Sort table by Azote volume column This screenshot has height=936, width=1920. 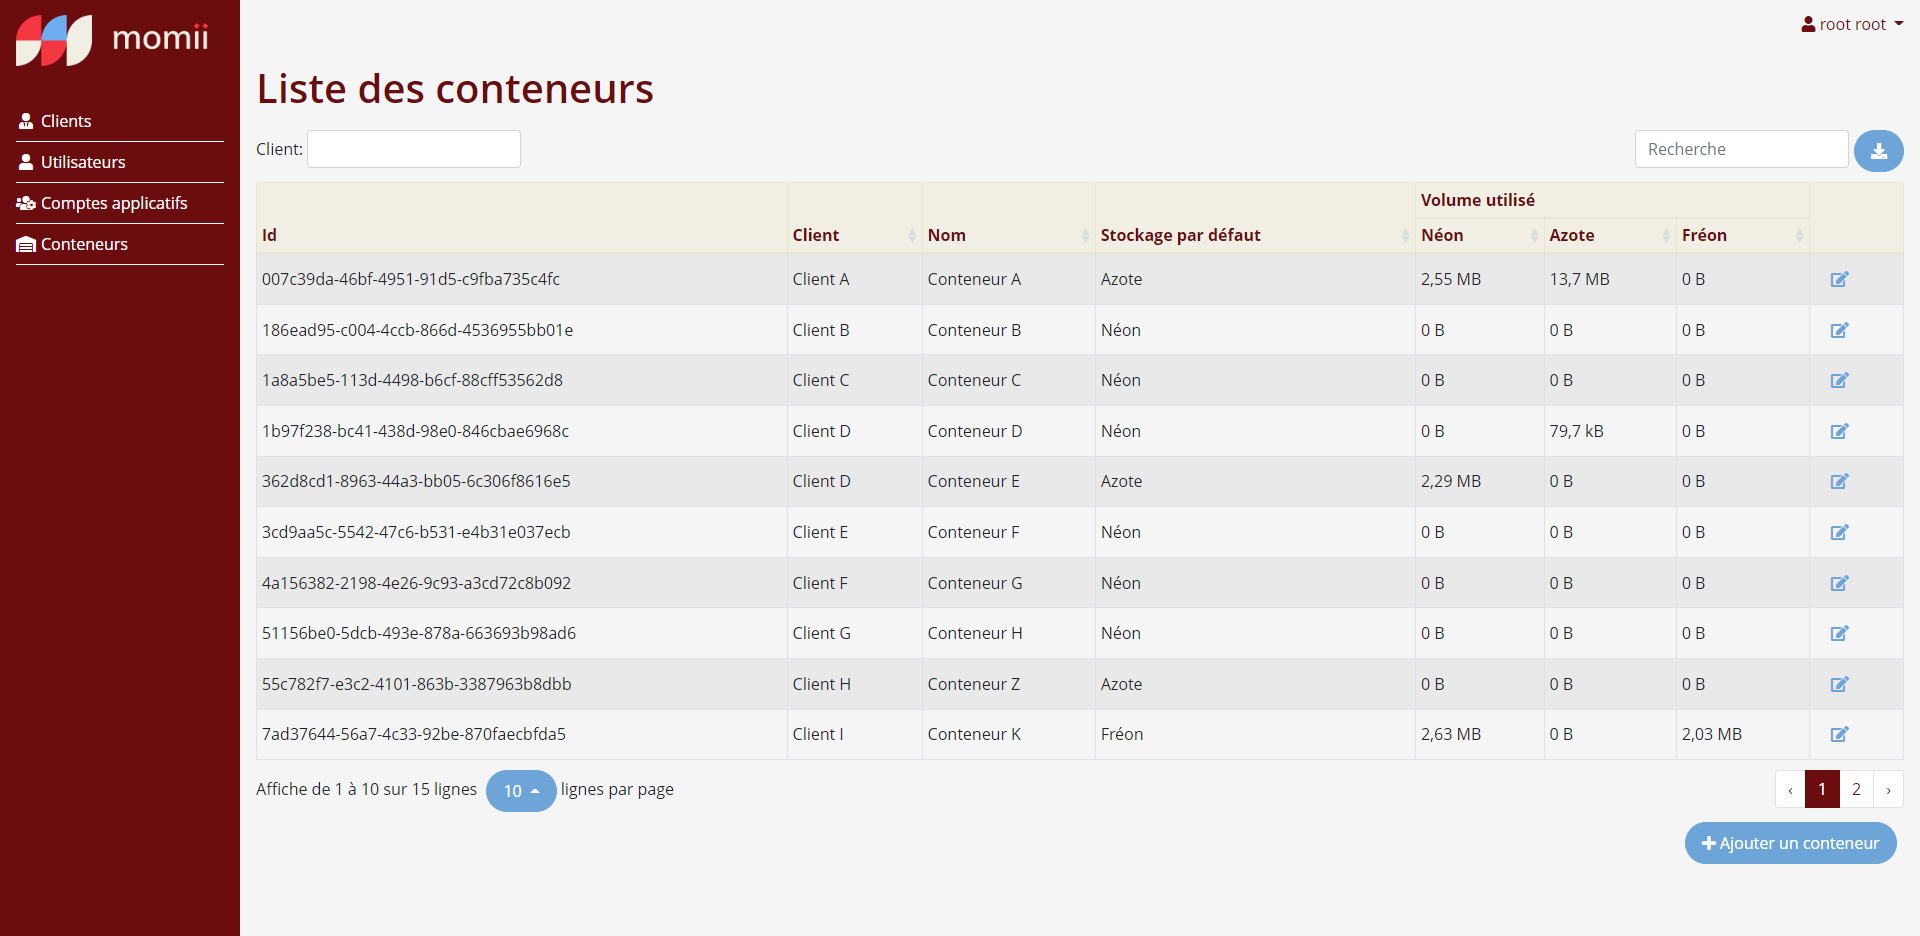point(1610,235)
